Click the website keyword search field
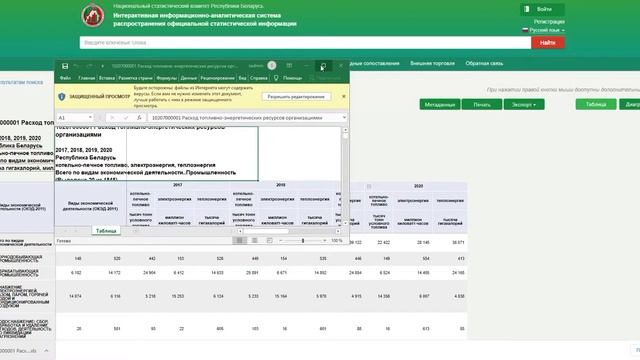The image size is (640, 360). (x=305, y=42)
